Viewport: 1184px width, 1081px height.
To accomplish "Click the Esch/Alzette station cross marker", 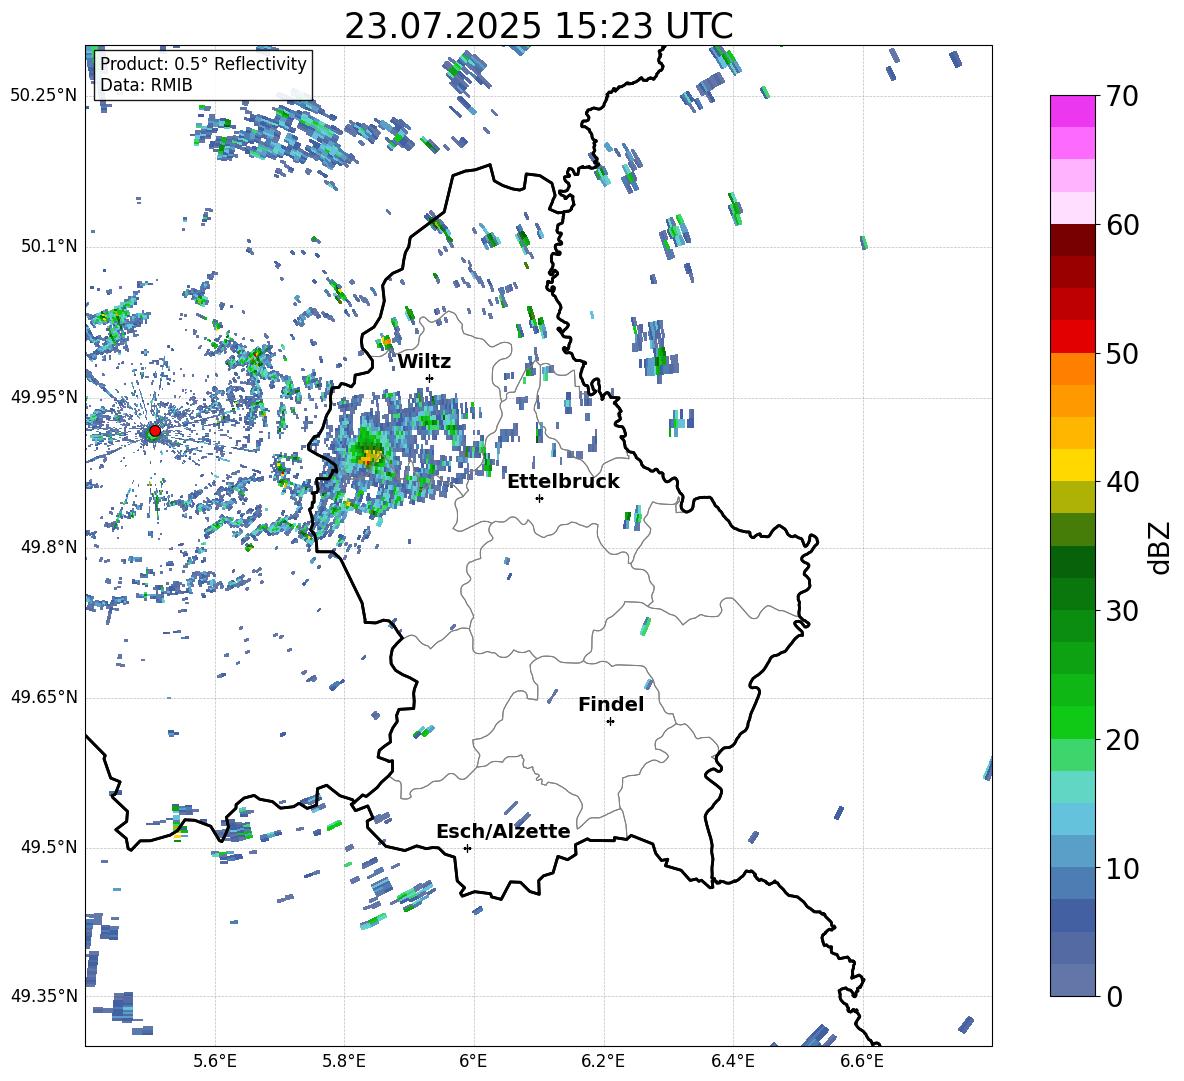I will tap(467, 848).
